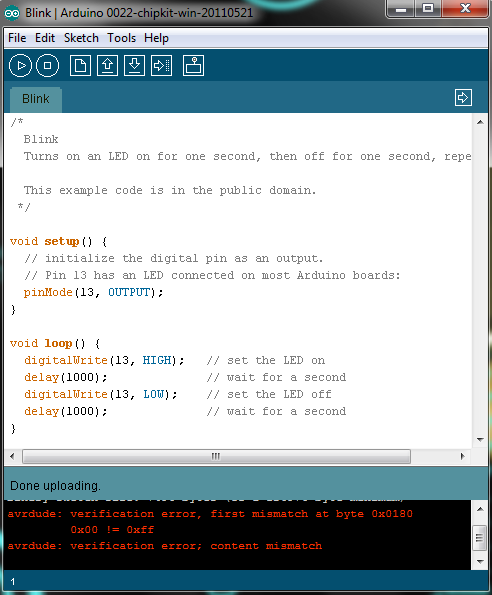Click the editor vertical scroll down arrow
Screen dimensions: 492x595
click(480, 440)
